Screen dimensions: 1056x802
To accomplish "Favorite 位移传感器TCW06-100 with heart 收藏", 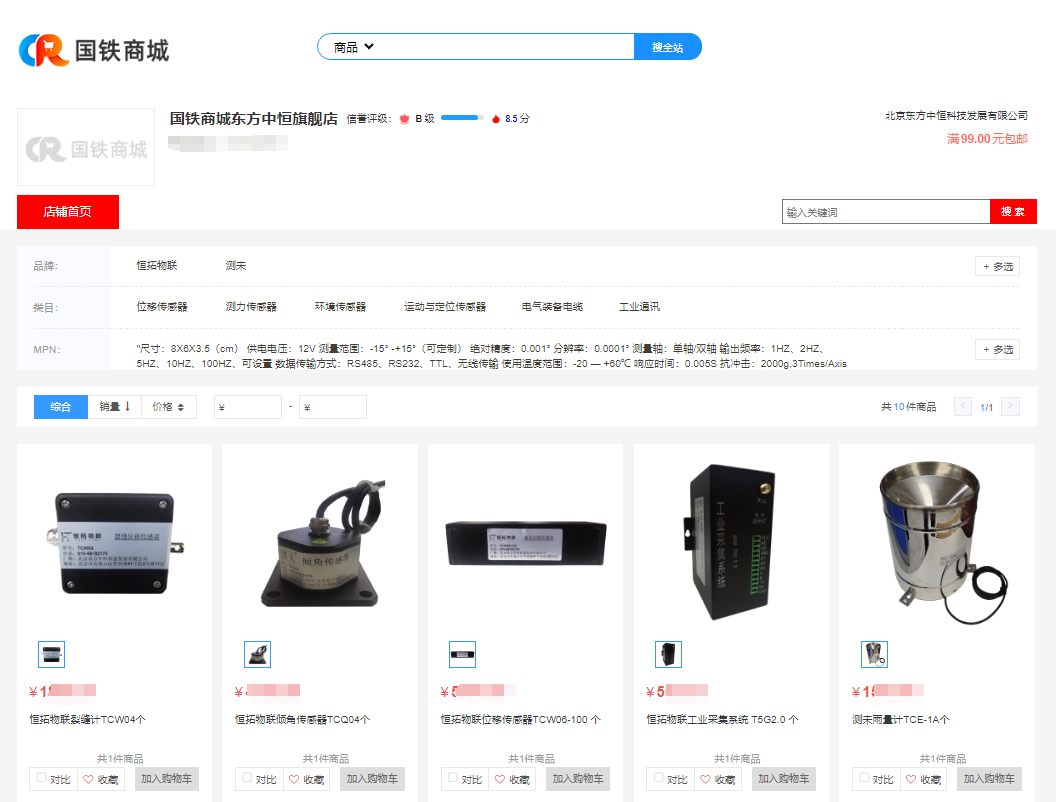I will click(513, 779).
